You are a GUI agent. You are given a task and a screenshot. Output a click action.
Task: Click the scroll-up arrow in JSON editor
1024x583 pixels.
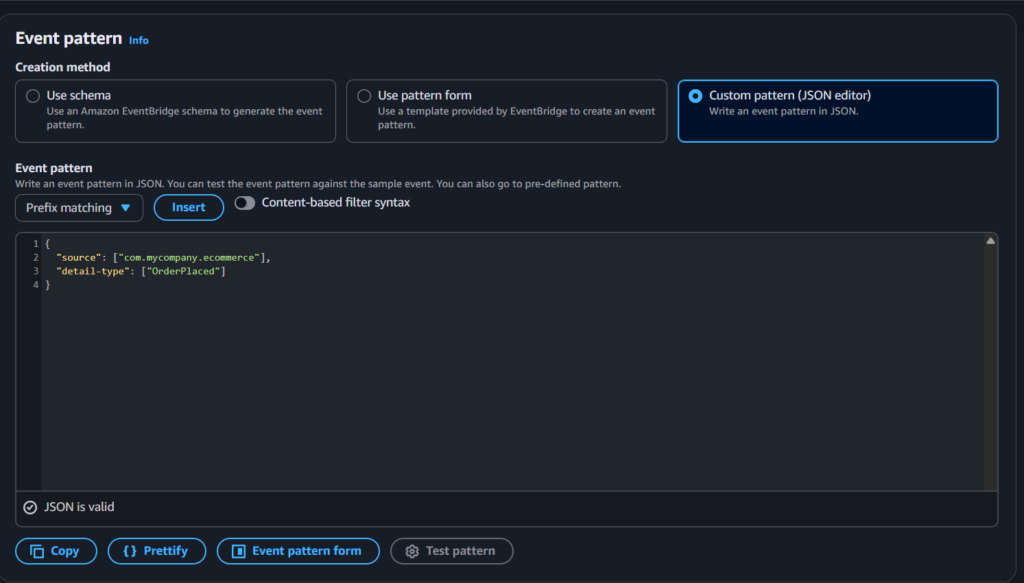[990, 241]
